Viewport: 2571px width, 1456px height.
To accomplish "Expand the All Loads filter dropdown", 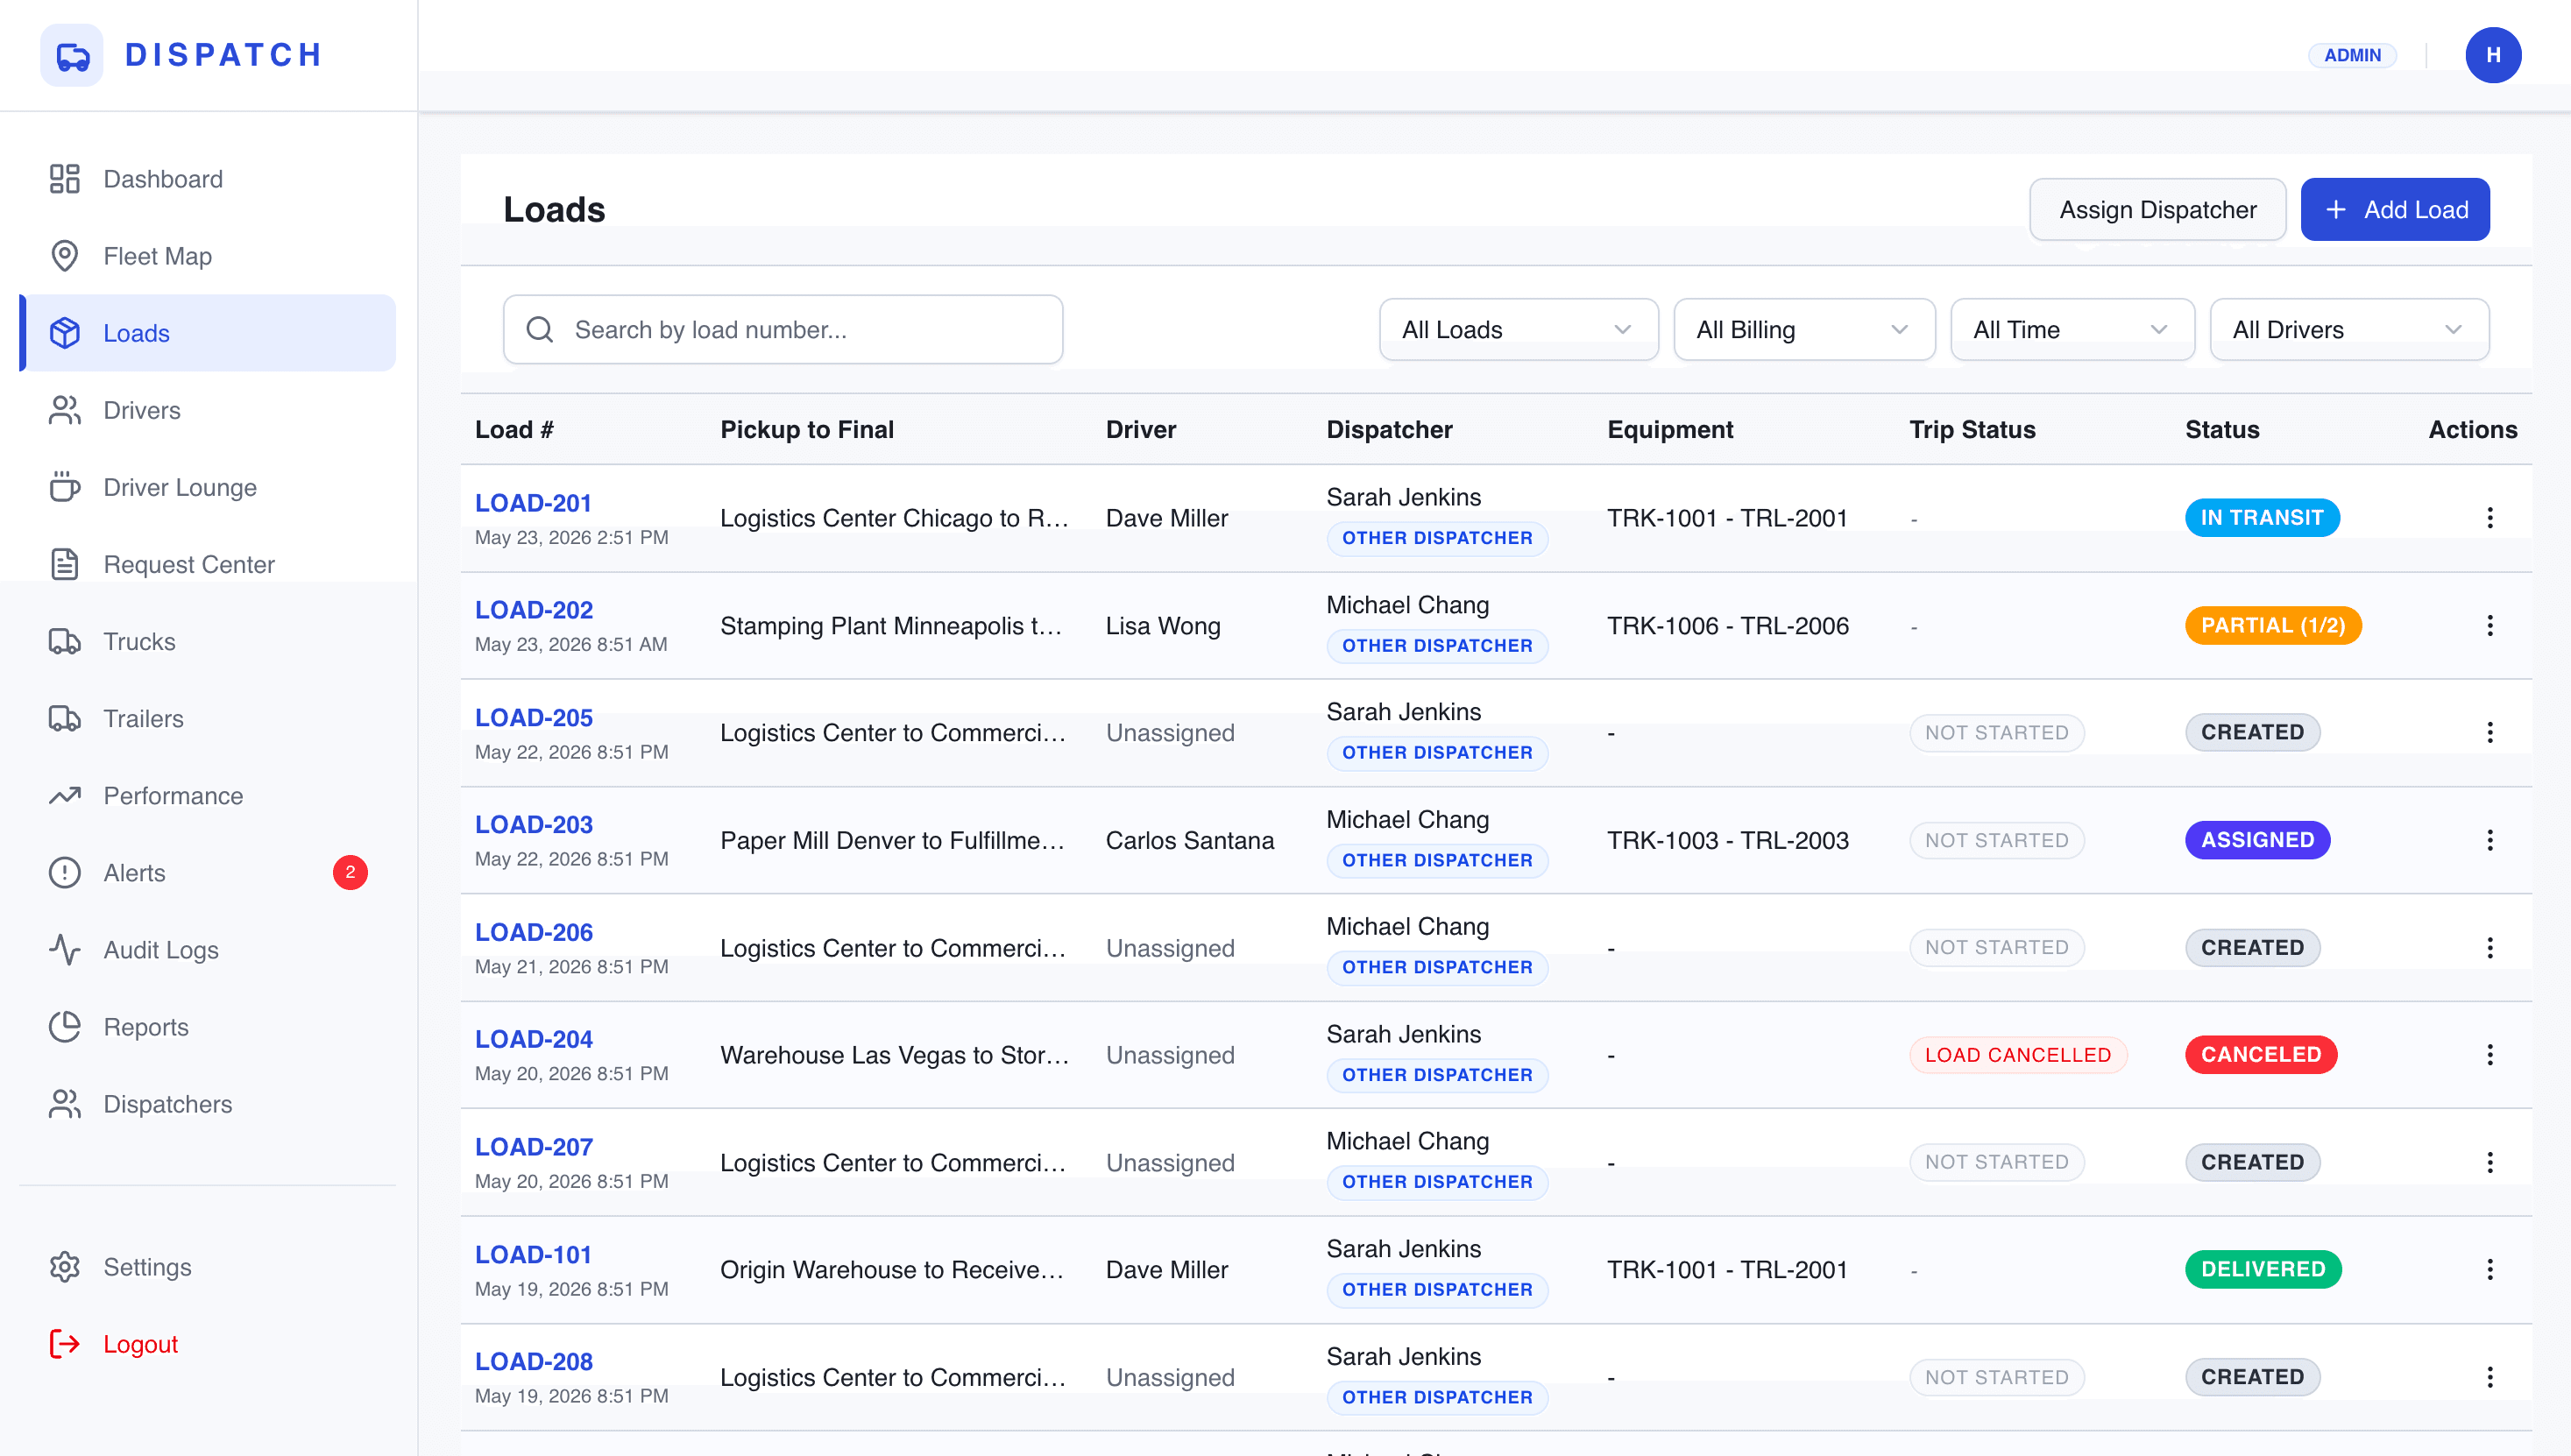I will [x=1518, y=329].
